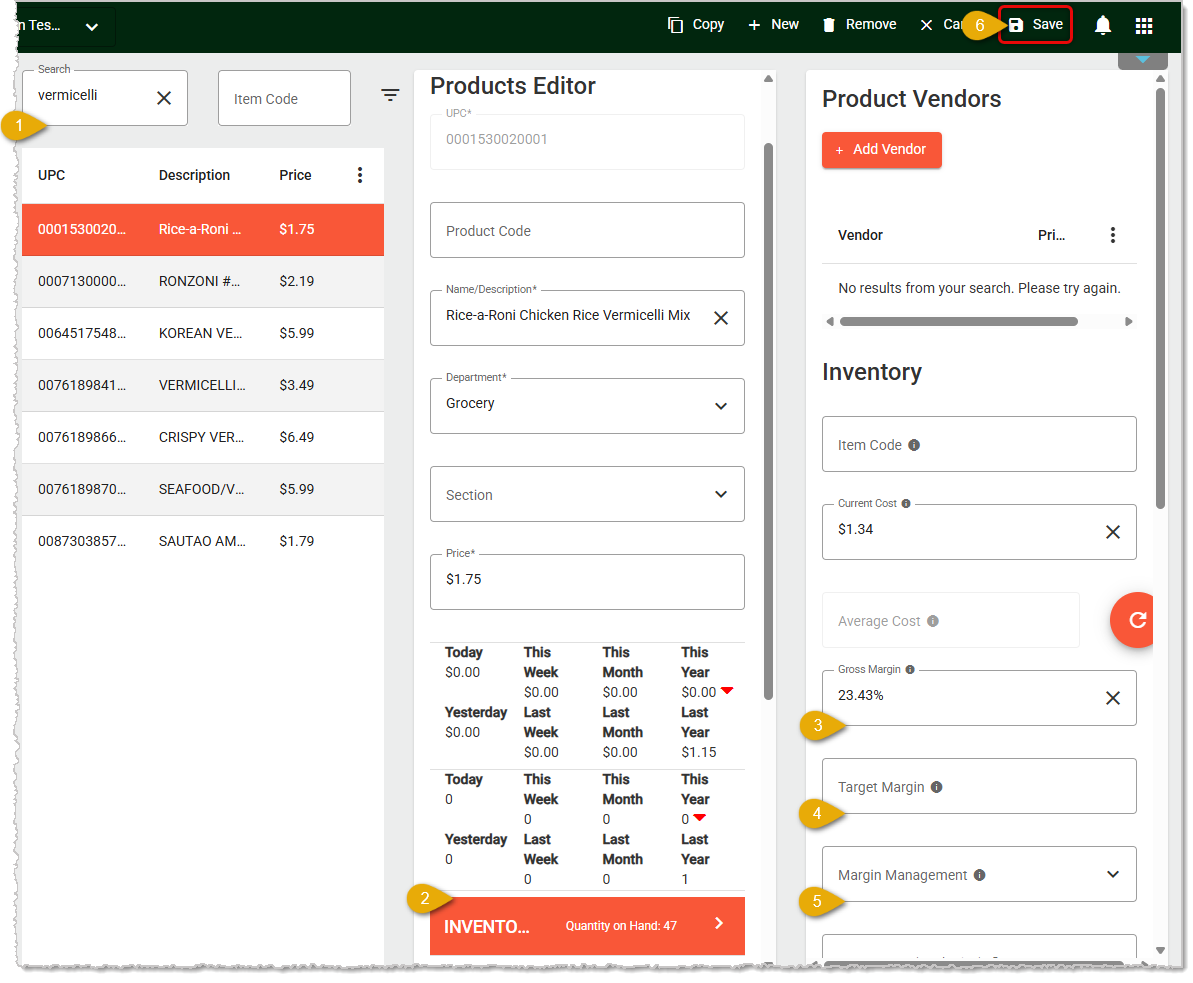Select the SAUTAO AM... product row

point(202,542)
